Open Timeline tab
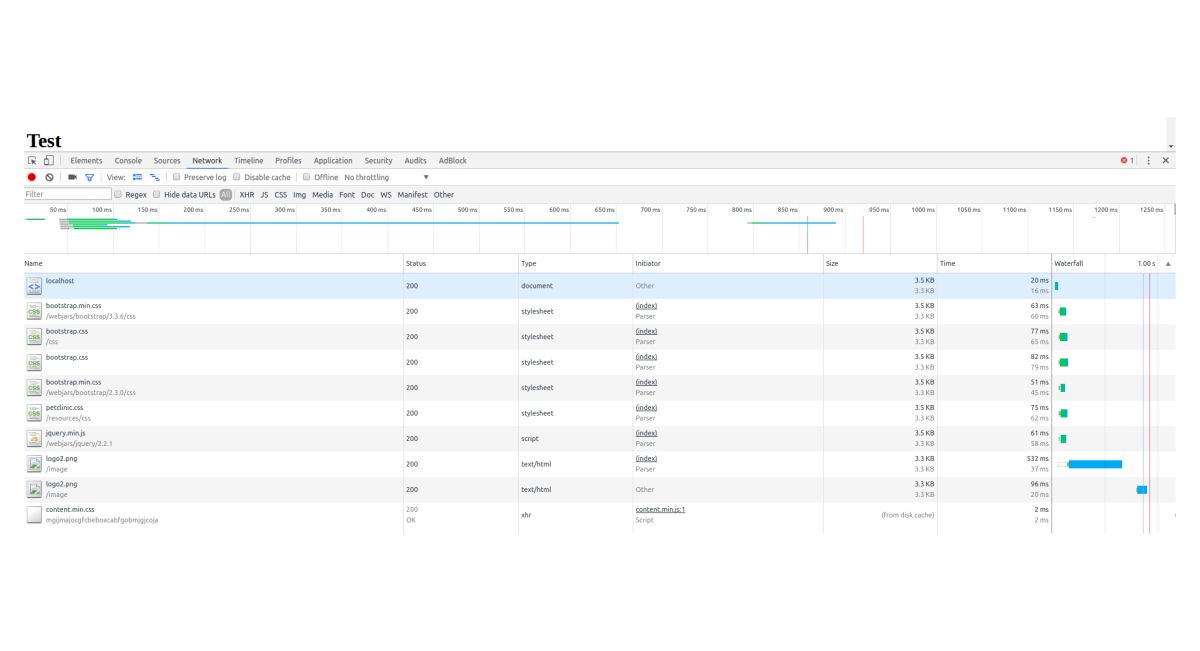Screen dimensions: 1200x651 (249, 160)
